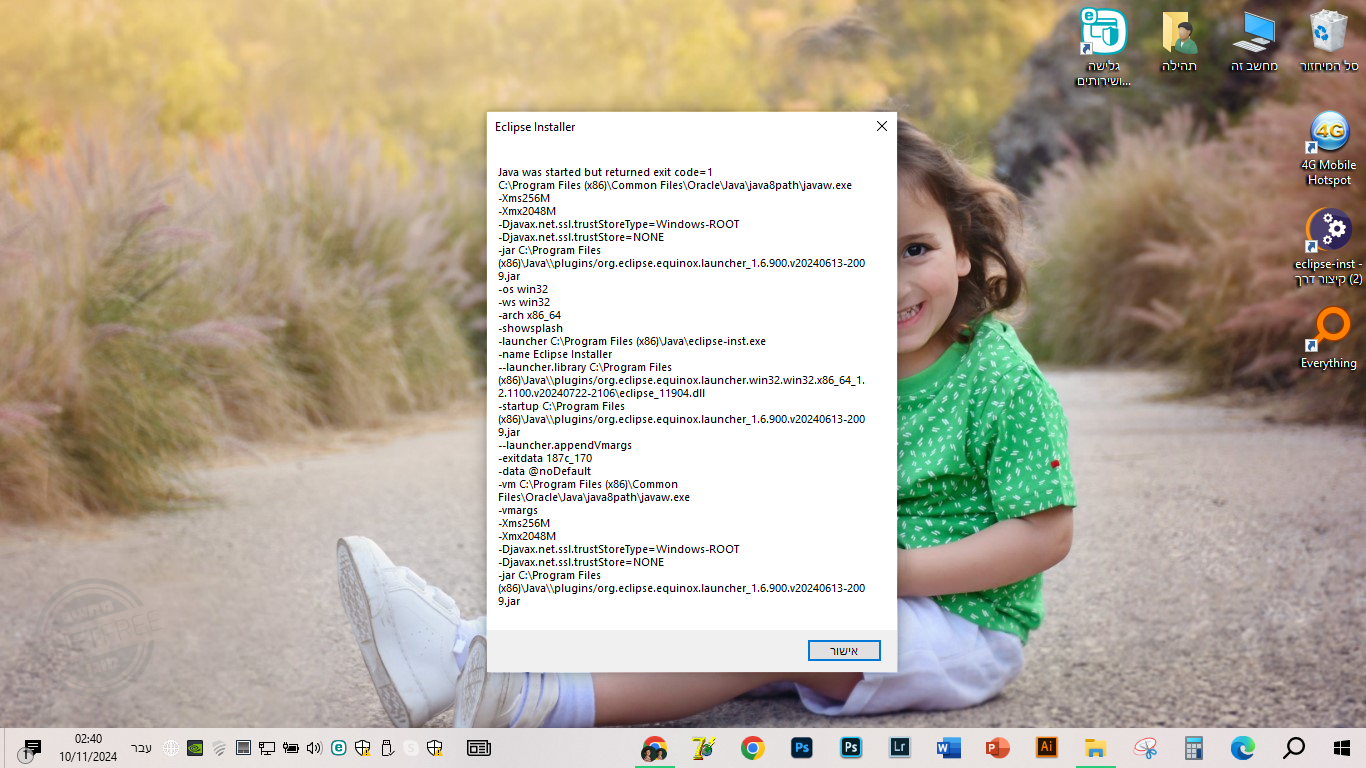Click the globe tray icon
This screenshot has height=768, width=1366.
point(171,747)
